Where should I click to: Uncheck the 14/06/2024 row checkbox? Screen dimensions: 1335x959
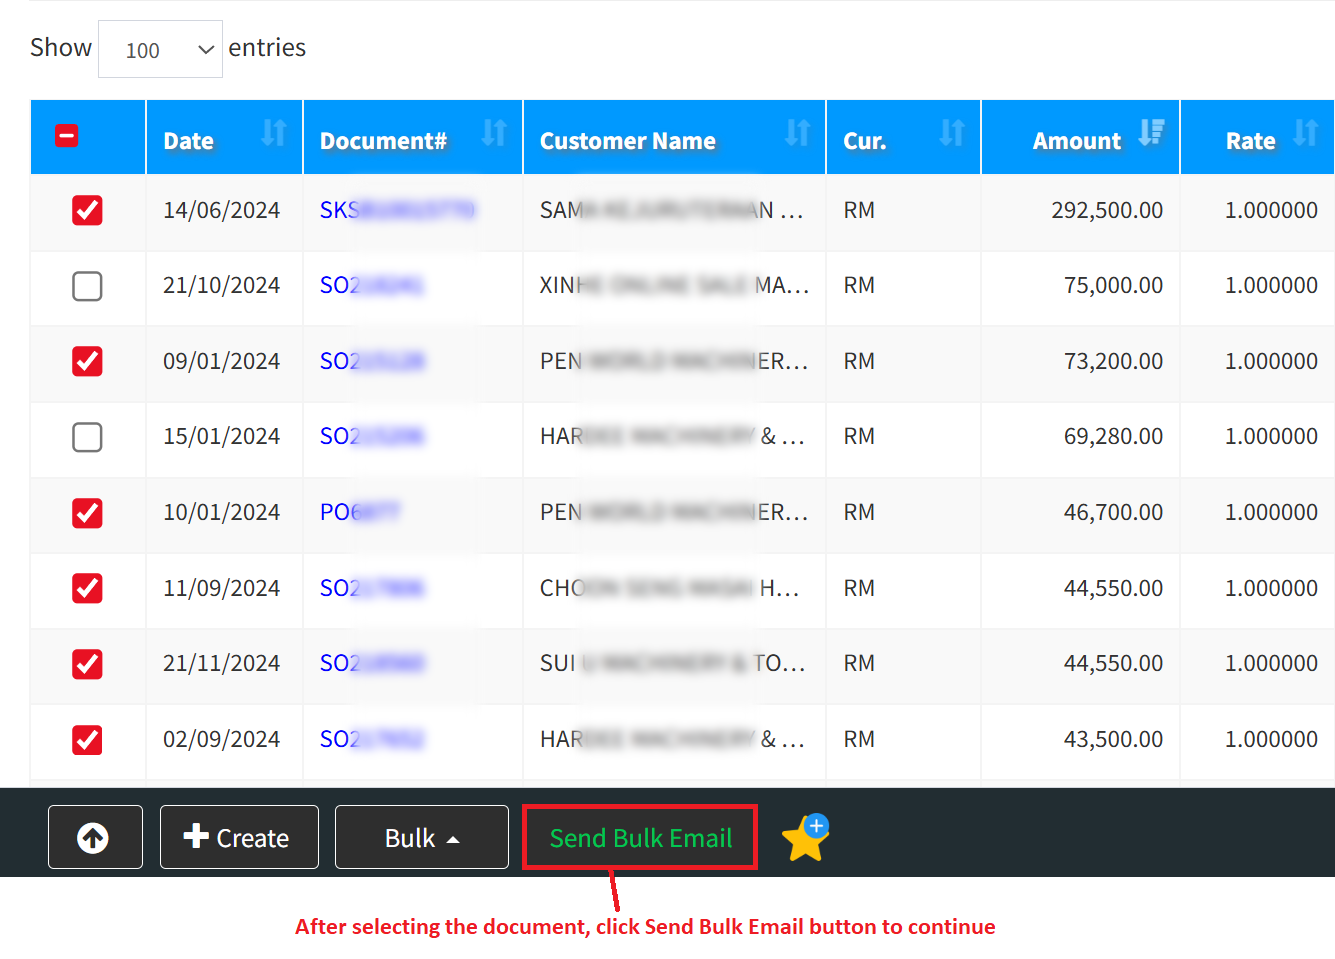point(87,210)
